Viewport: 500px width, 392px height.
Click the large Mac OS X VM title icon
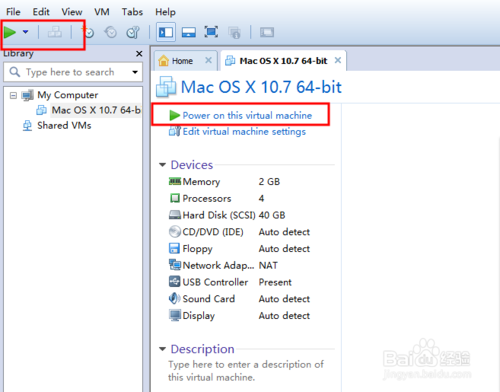point(166,87)
